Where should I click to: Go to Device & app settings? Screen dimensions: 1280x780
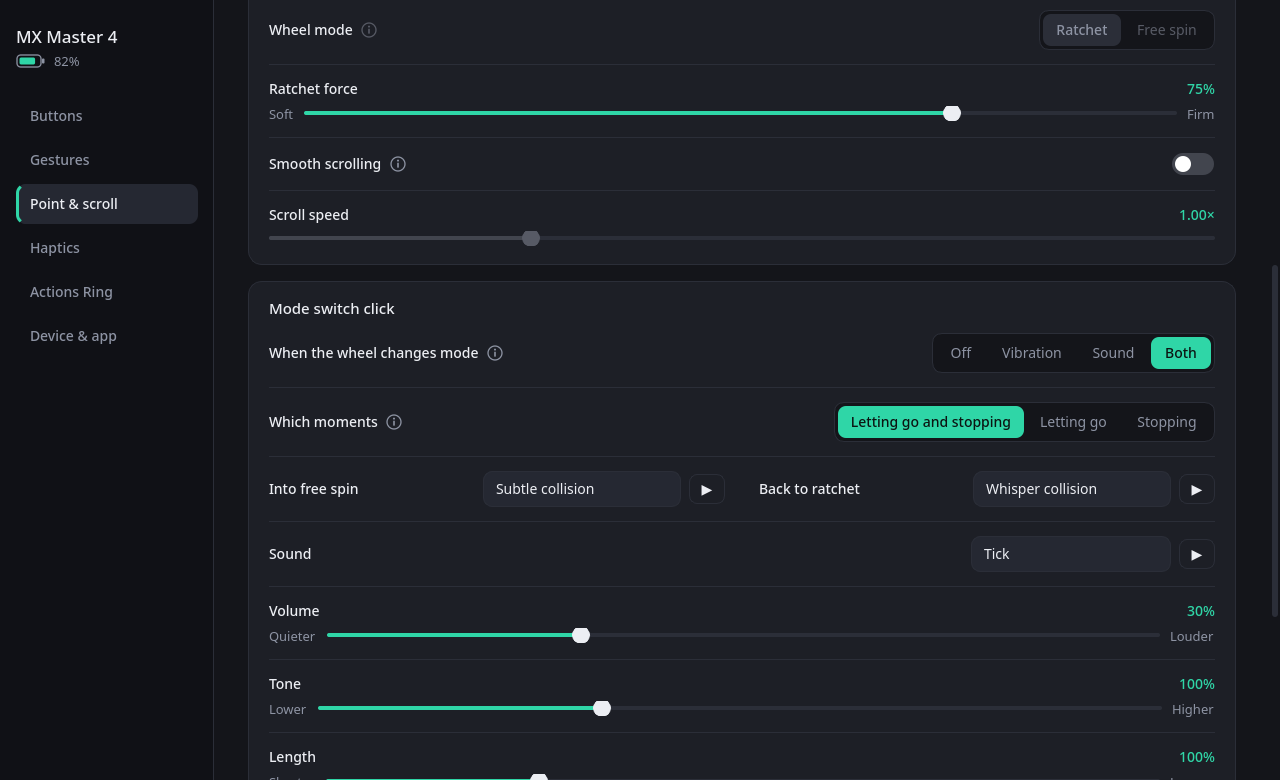[x=107, y=336]
